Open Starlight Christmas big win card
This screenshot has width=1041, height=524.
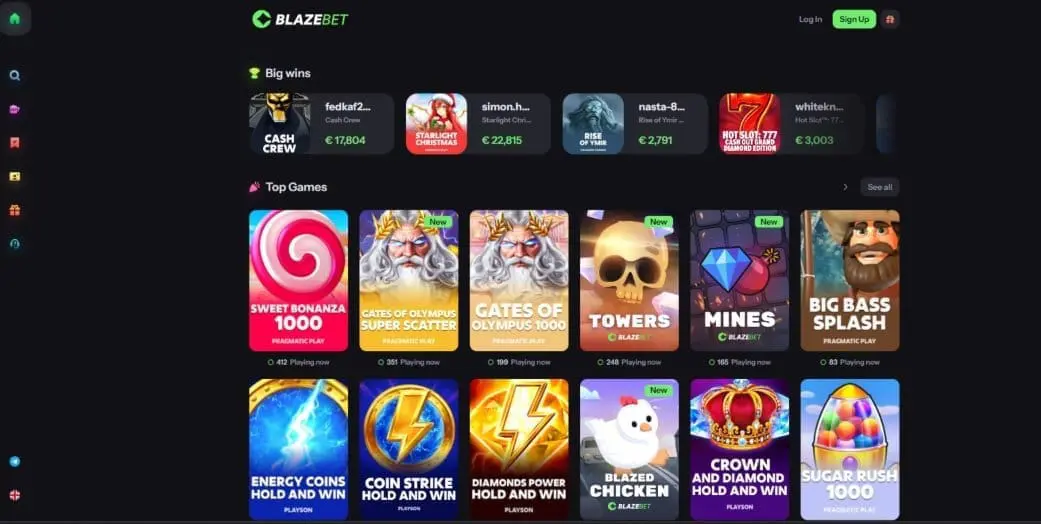(478, 124)
